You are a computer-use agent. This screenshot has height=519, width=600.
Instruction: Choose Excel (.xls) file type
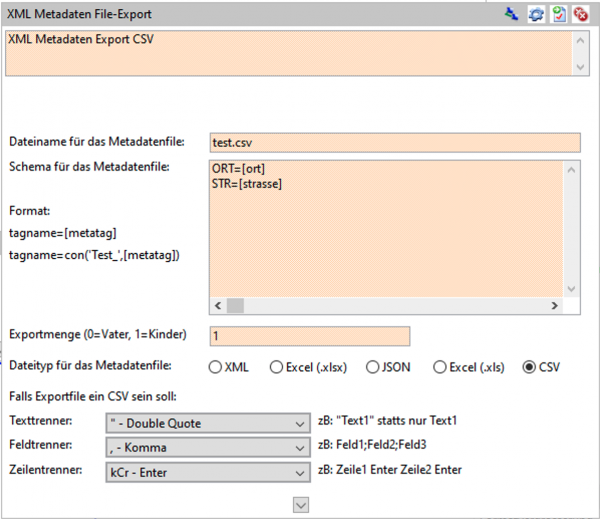pyautogui.click(x=439, y=367)
